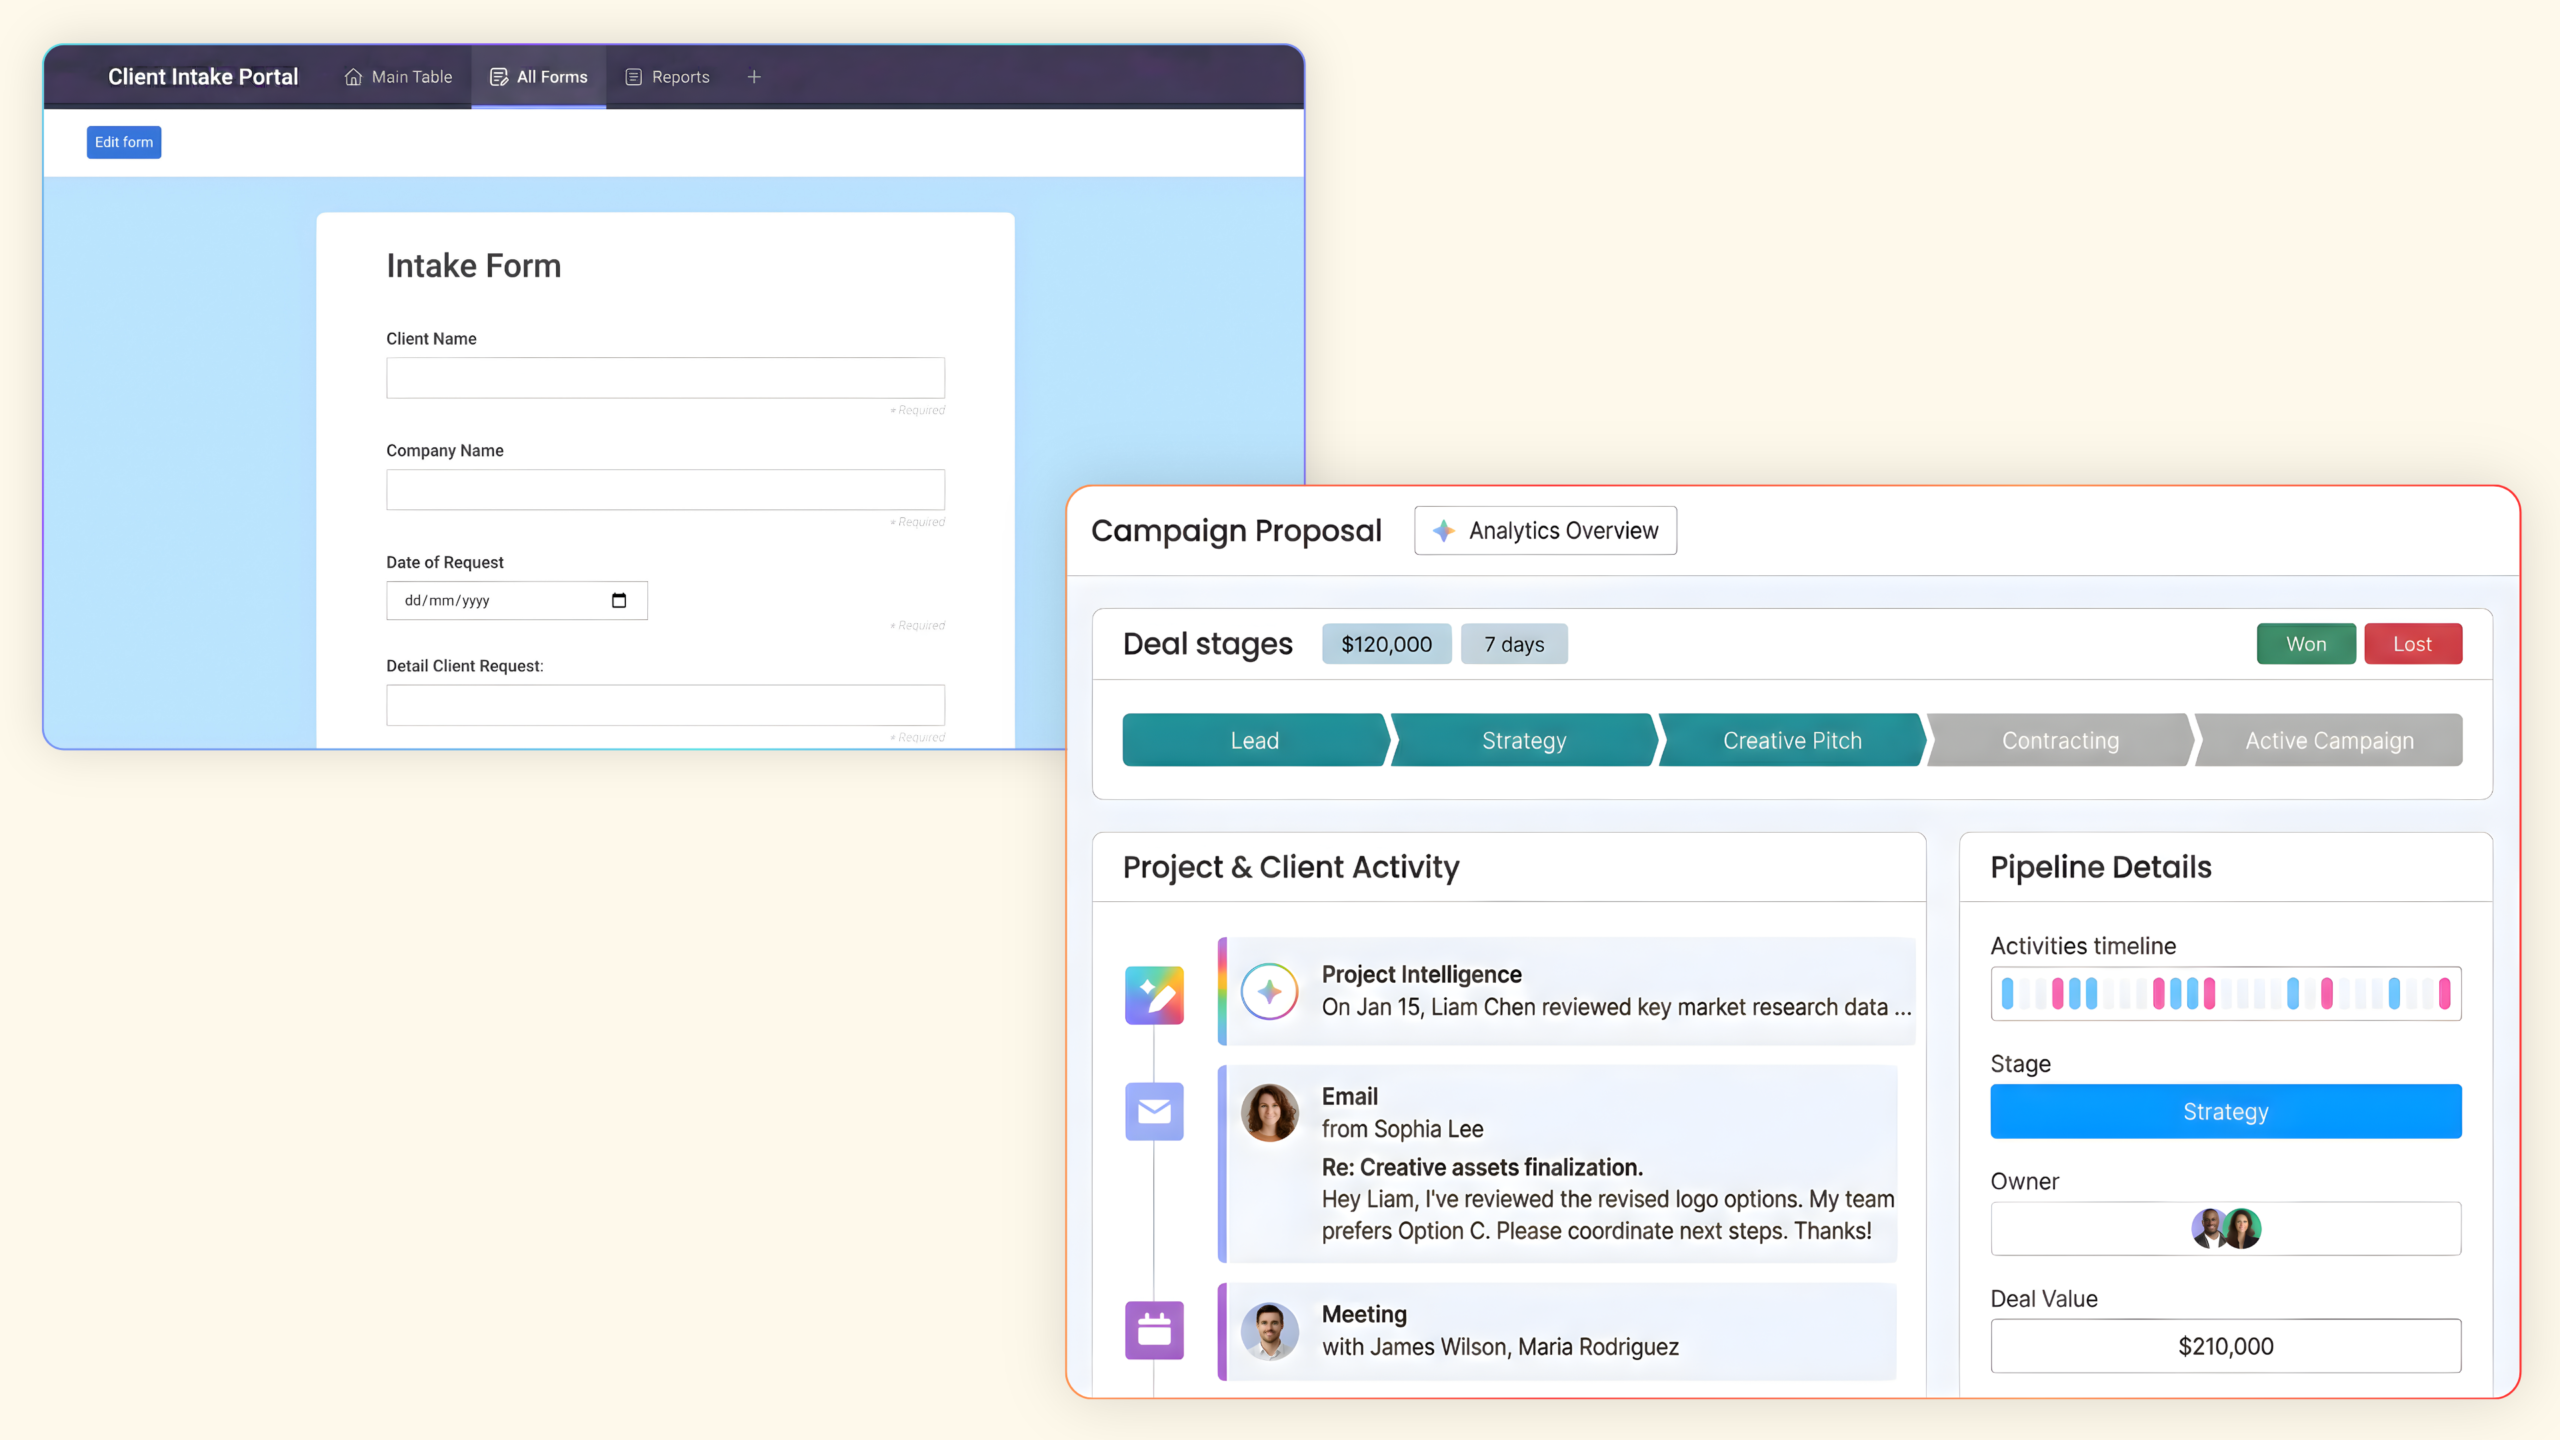Select the Contracting deal stage

(x=2060, y=740)
